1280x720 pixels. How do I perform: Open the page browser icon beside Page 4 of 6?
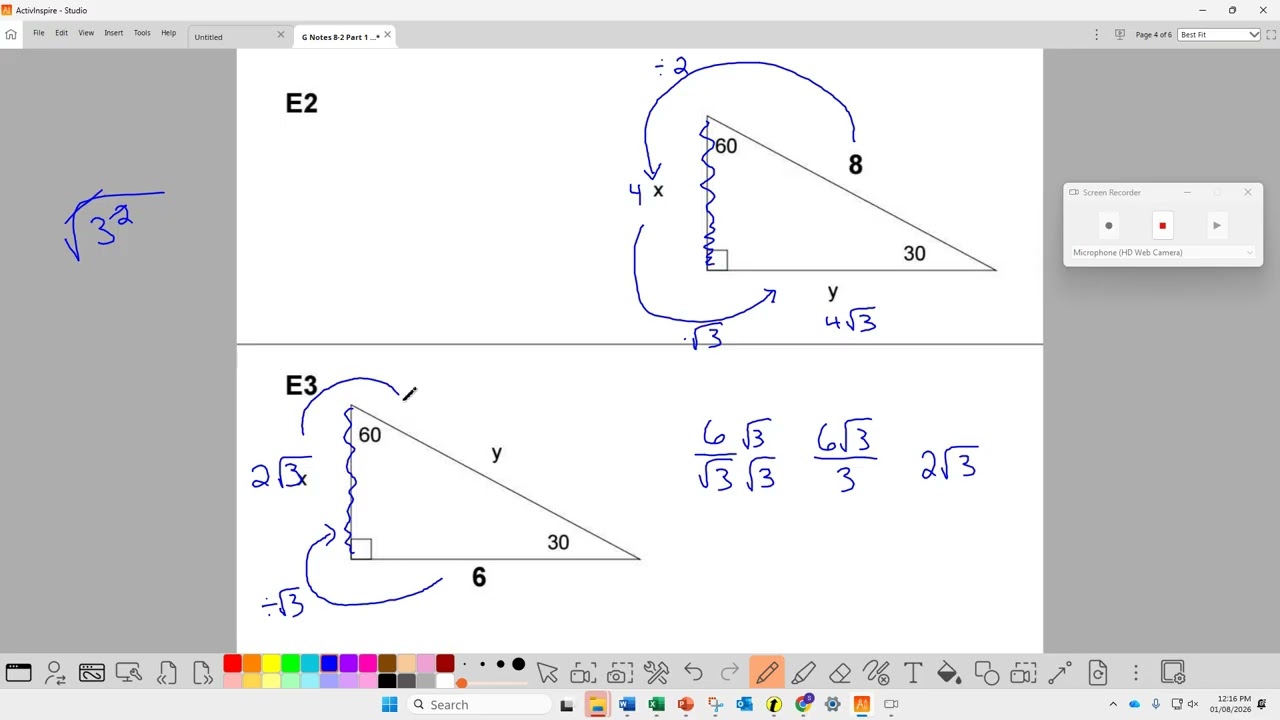tap(1120, 35)
